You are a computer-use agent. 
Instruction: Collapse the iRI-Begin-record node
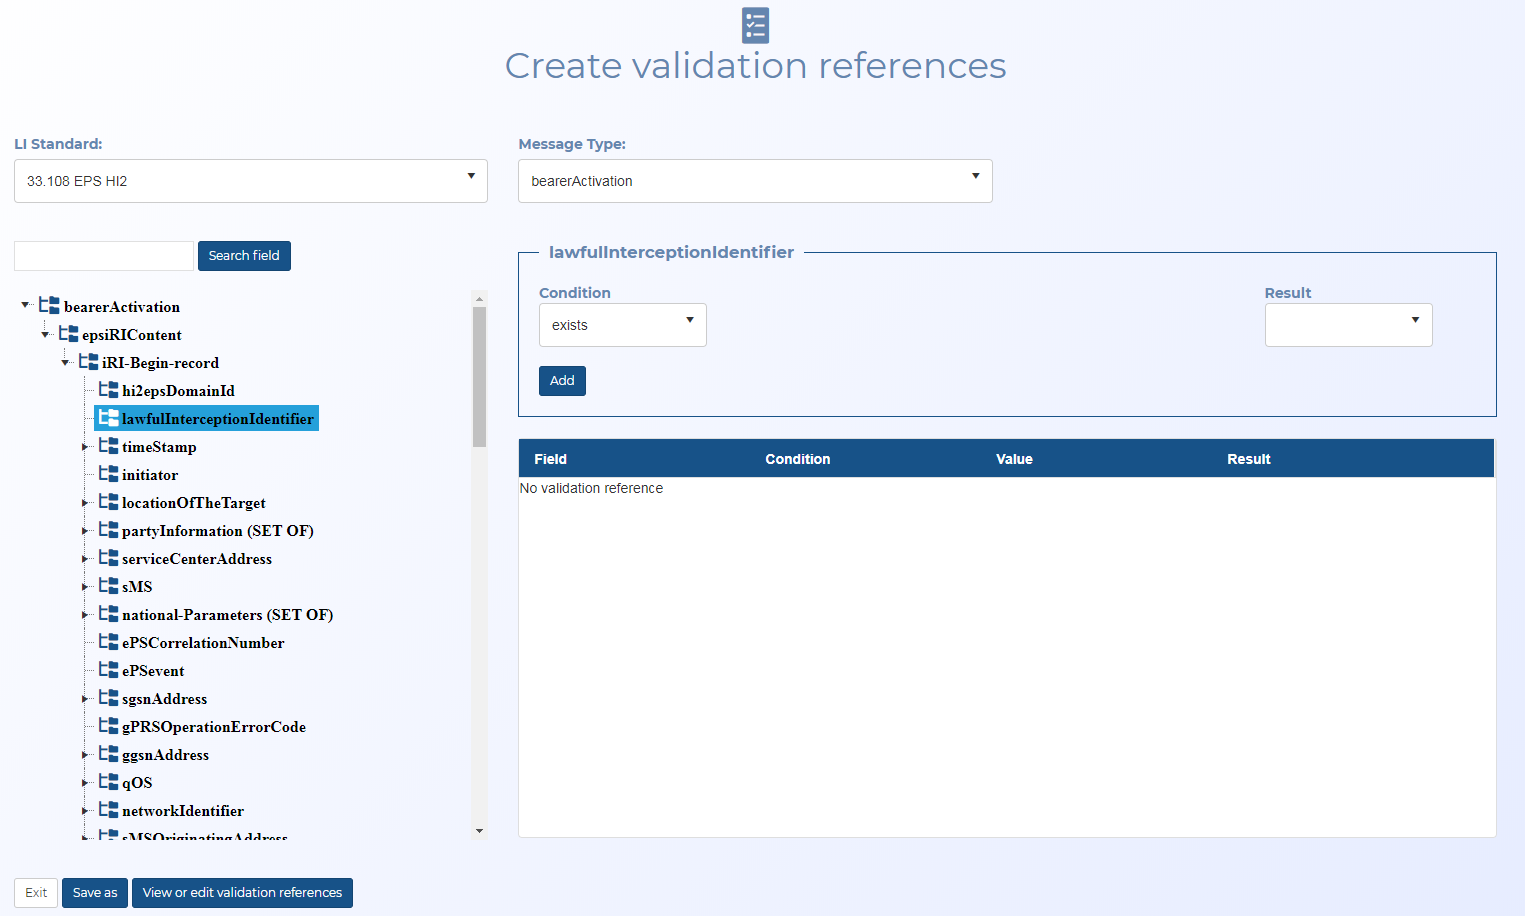pos(65,363)
